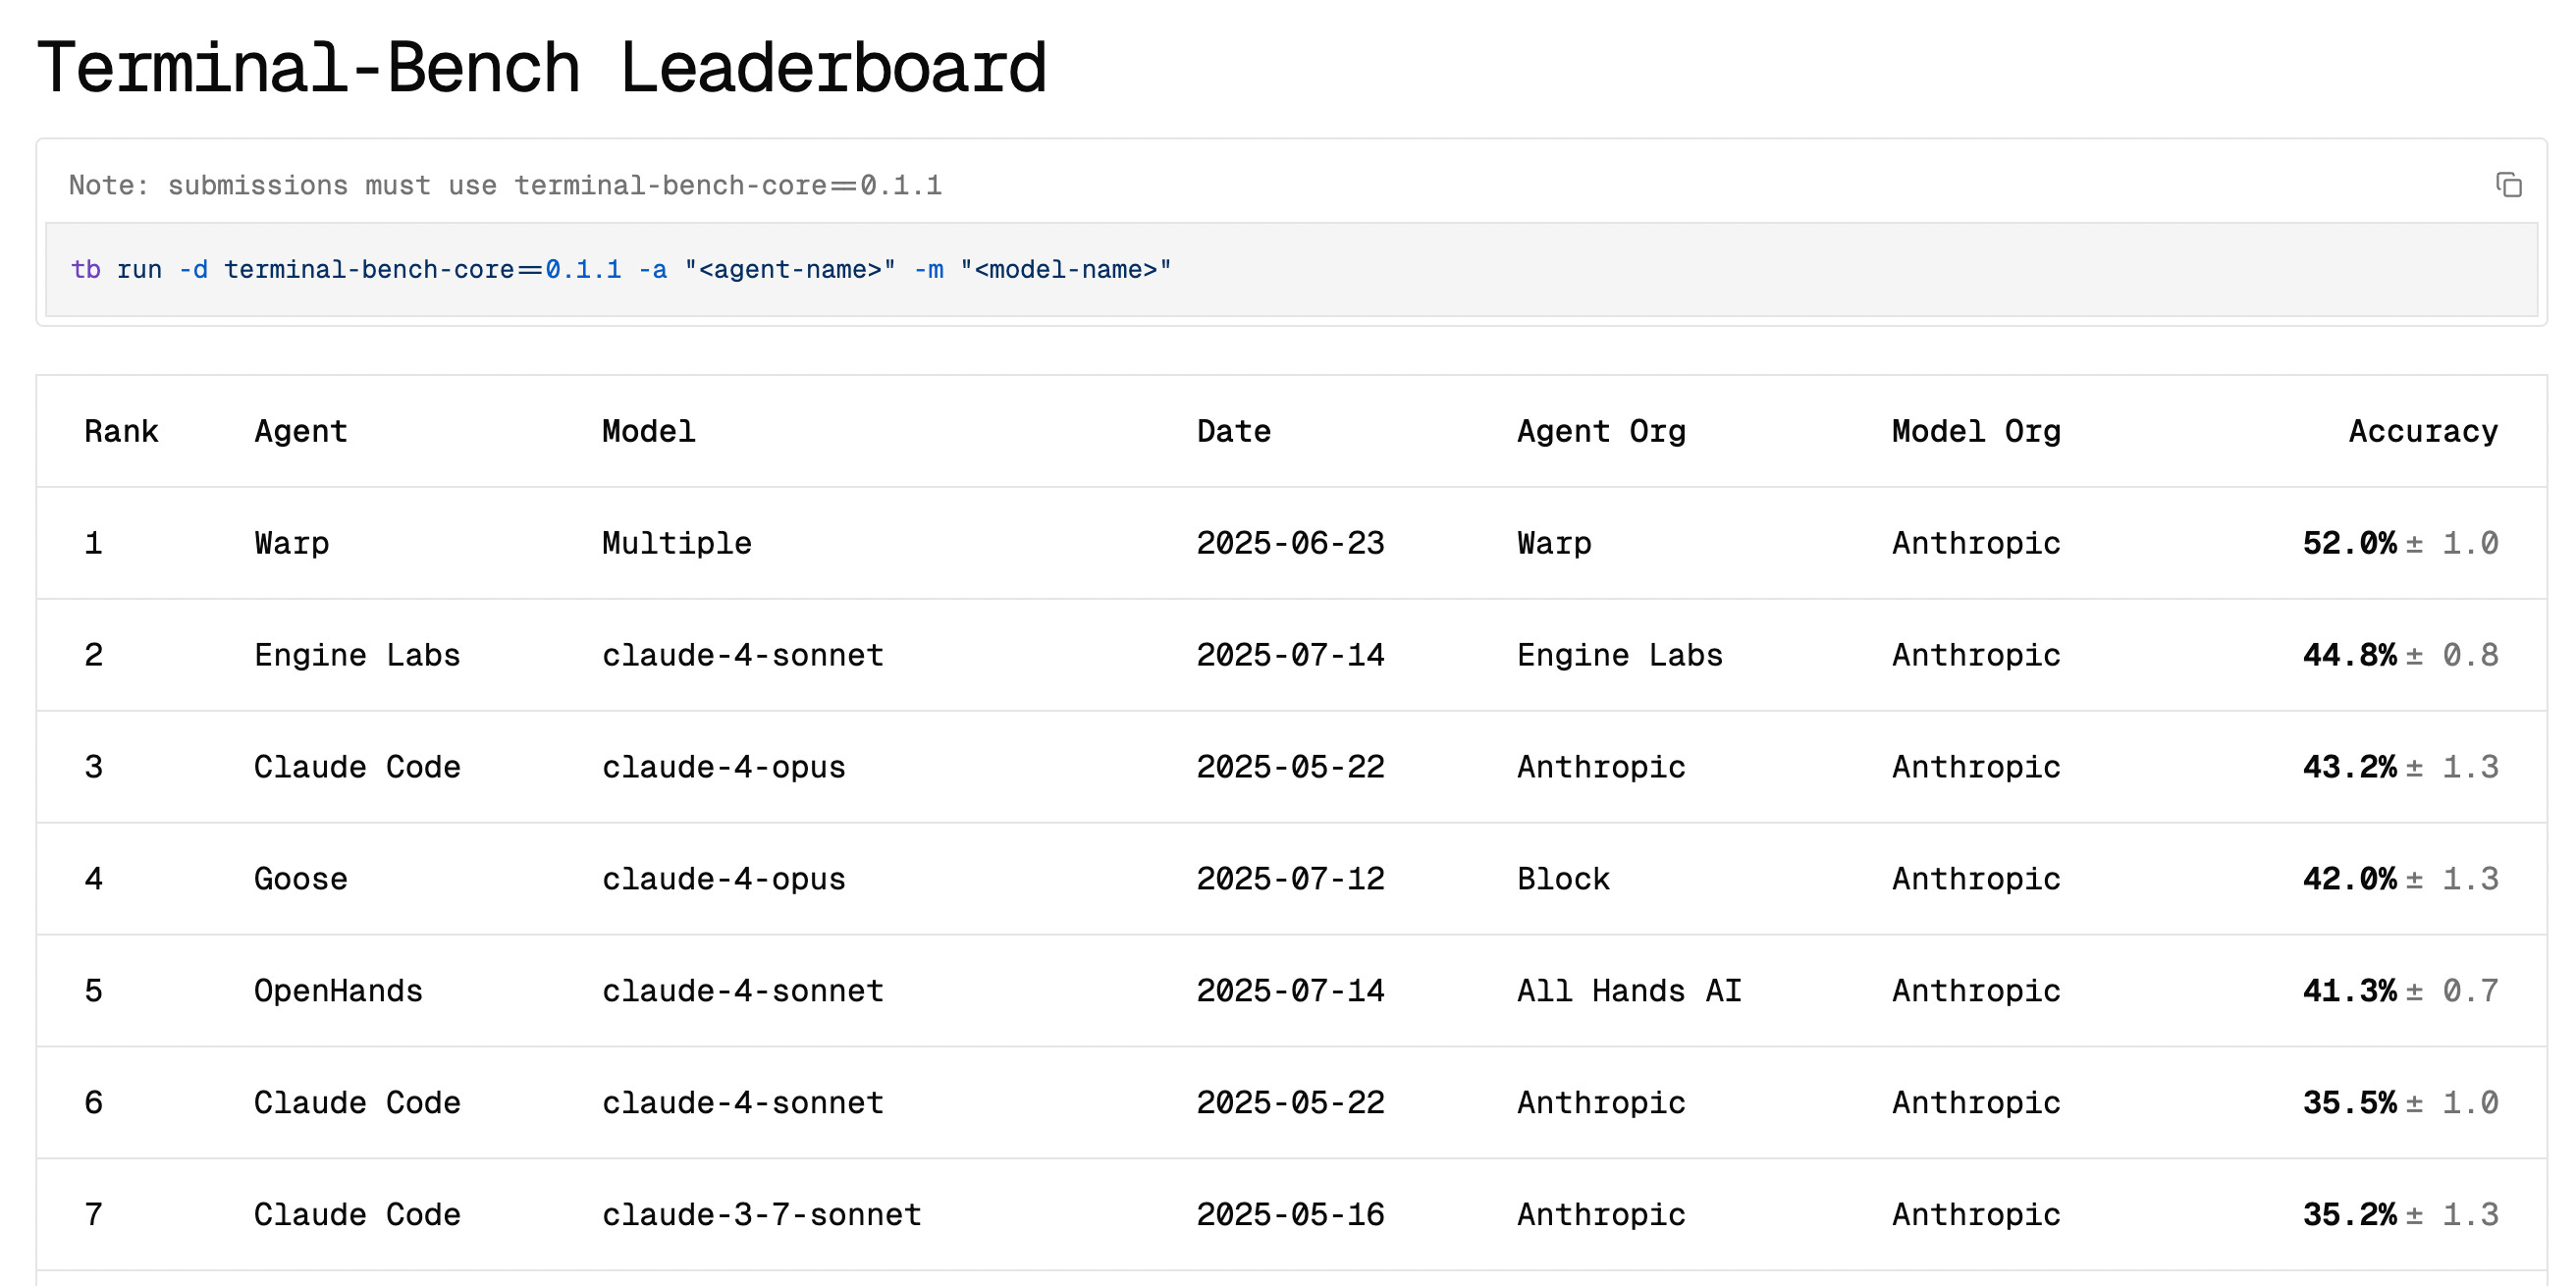
Task: Click the Date column header
Action: point(1233,431)
